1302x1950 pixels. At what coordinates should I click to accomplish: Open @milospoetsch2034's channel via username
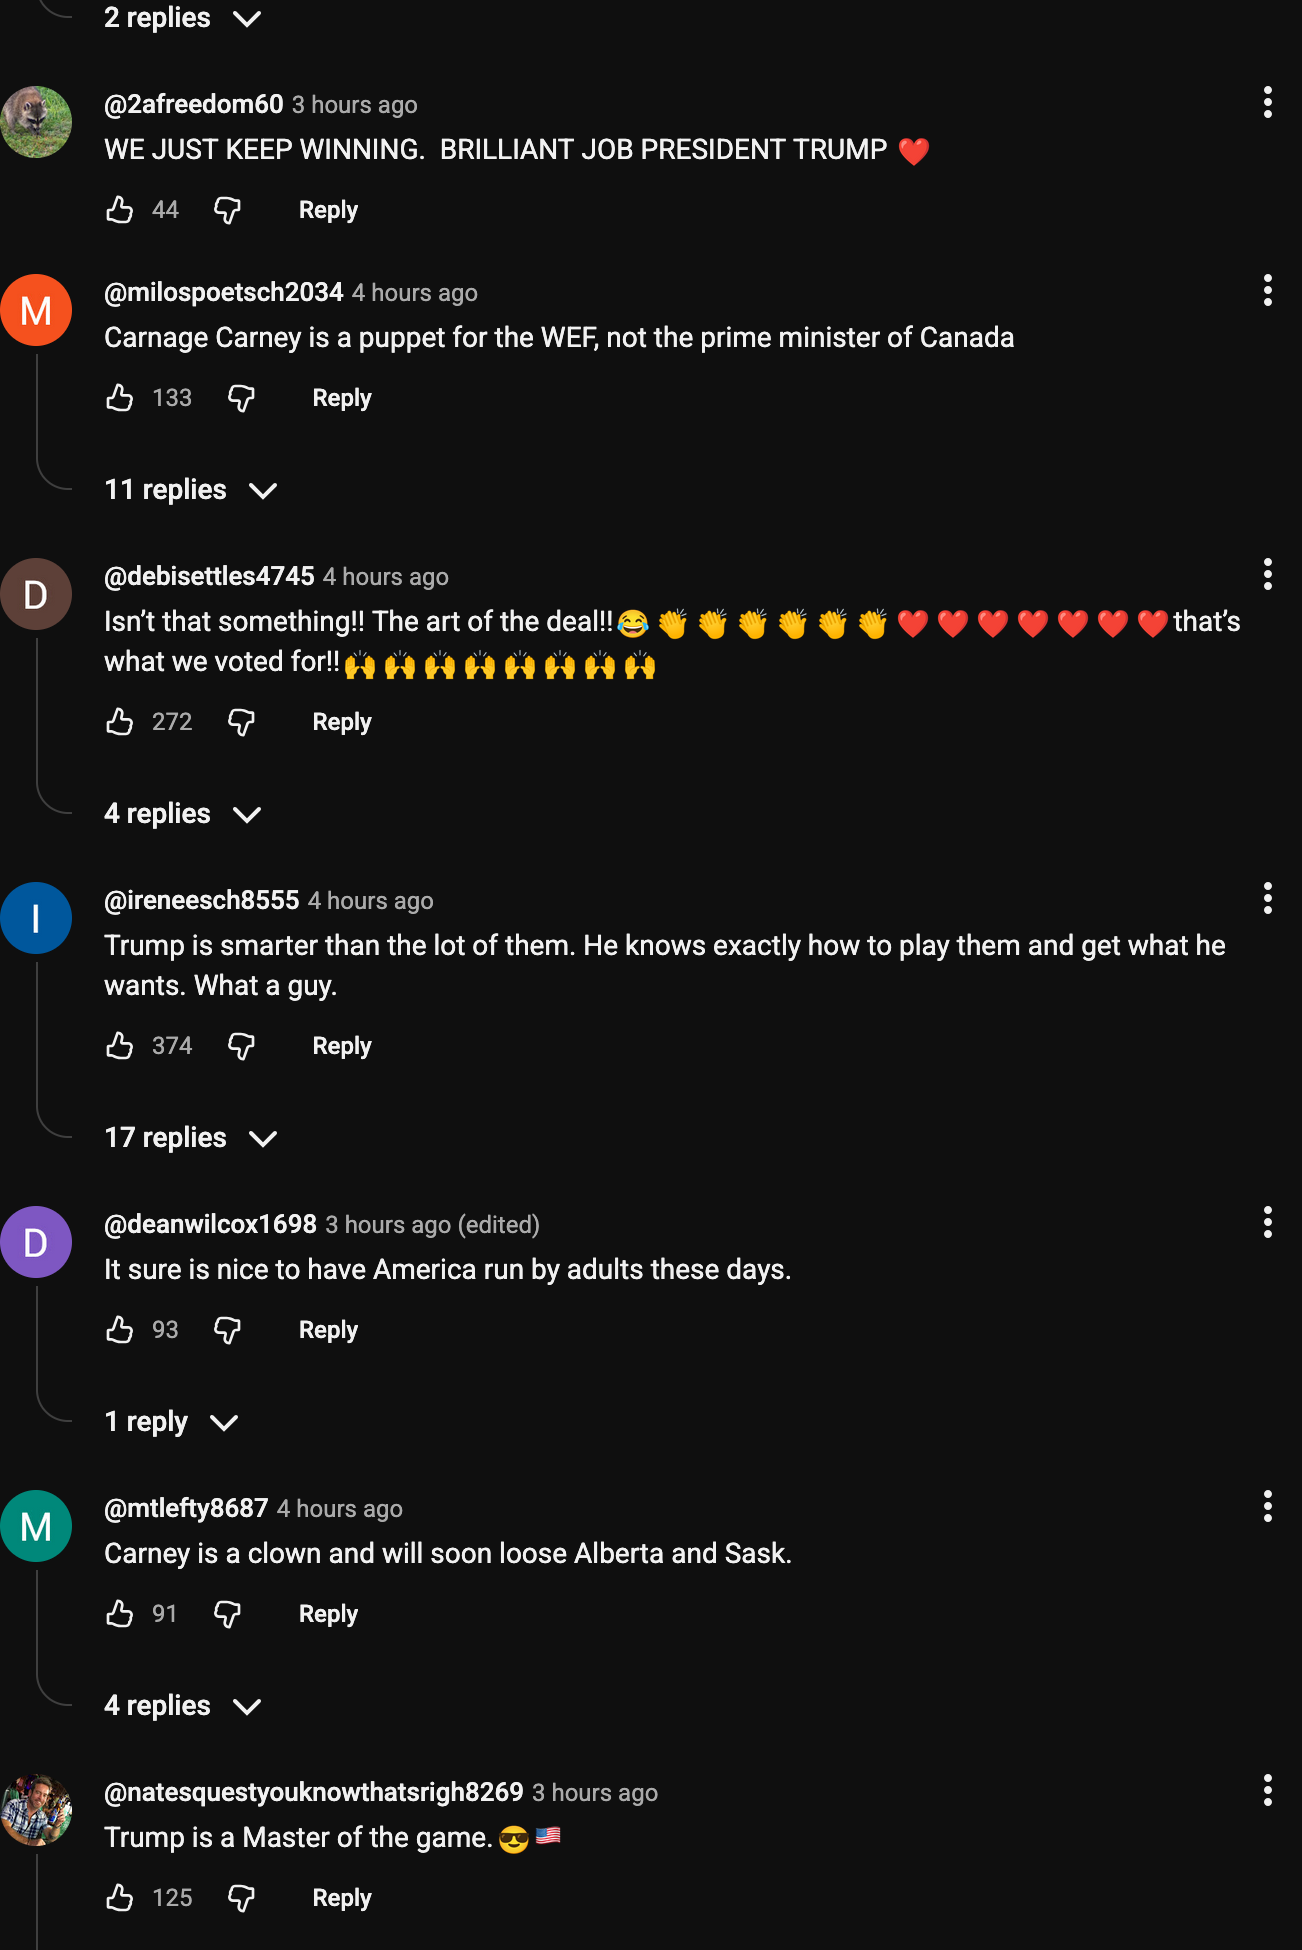click(x=223, y=293)
